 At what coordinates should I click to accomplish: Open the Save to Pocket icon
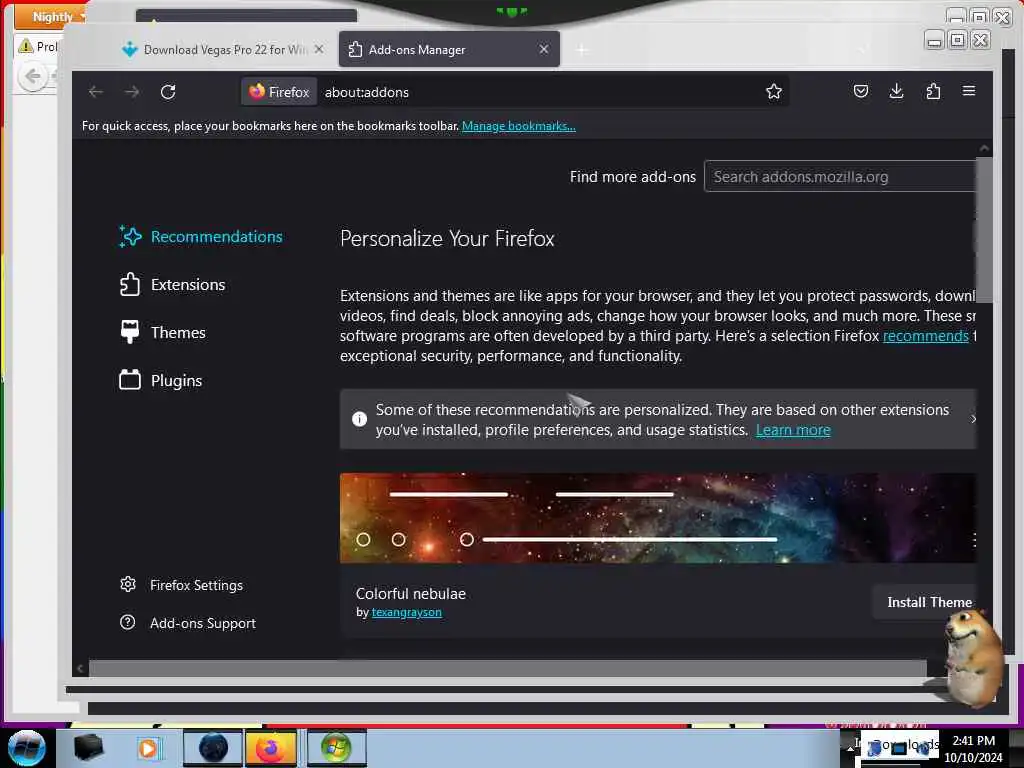click(861, 91)
